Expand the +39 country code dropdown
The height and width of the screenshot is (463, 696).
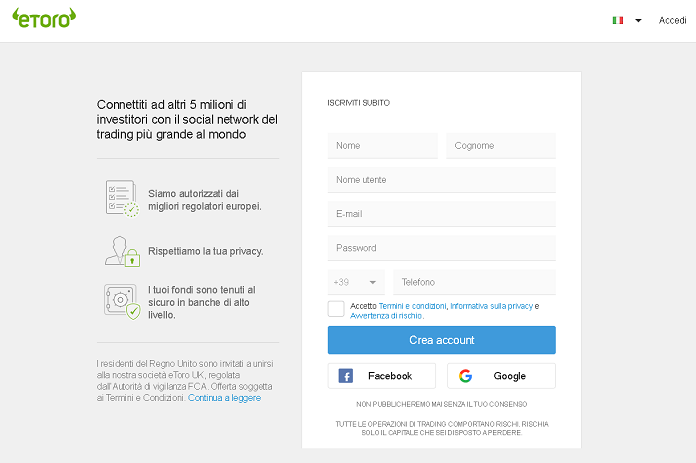tap(356, 282)
